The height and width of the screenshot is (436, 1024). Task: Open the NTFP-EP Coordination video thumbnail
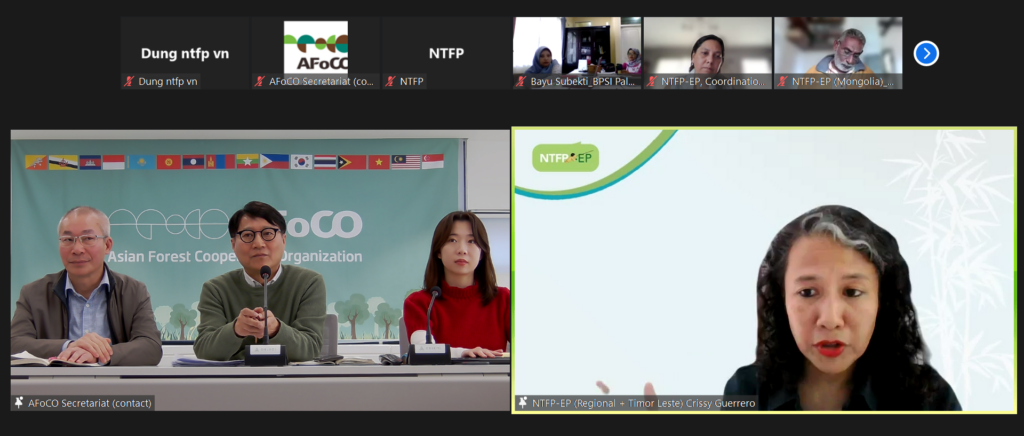coord(707,46)
